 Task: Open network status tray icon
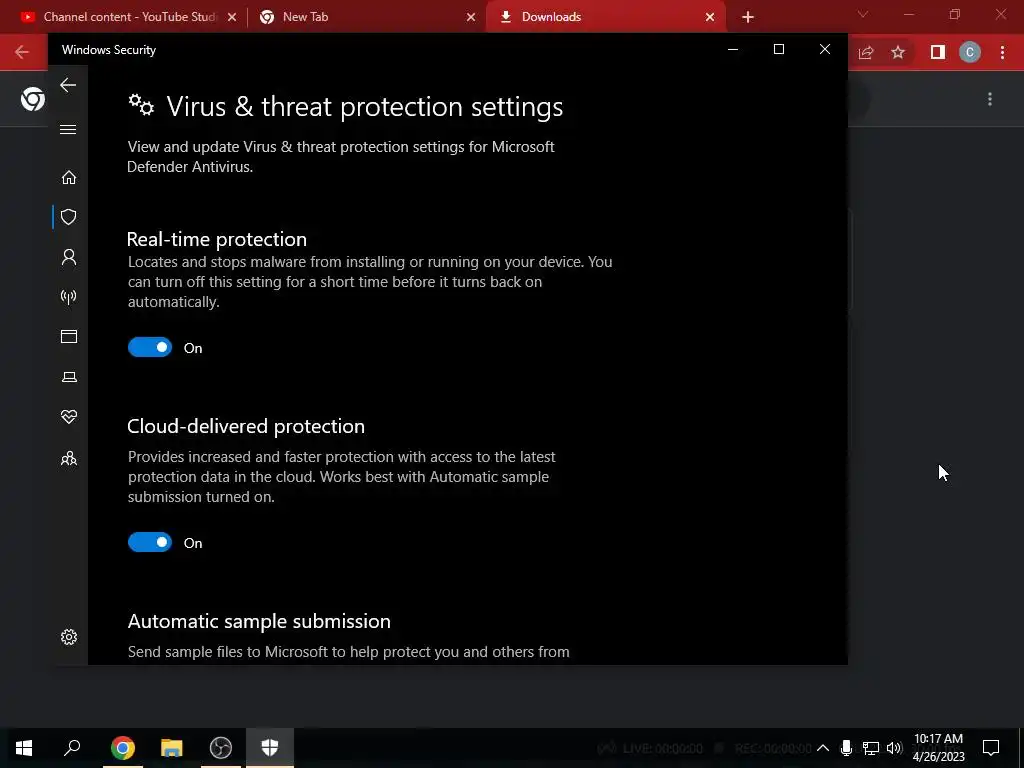tap(871, 748)
